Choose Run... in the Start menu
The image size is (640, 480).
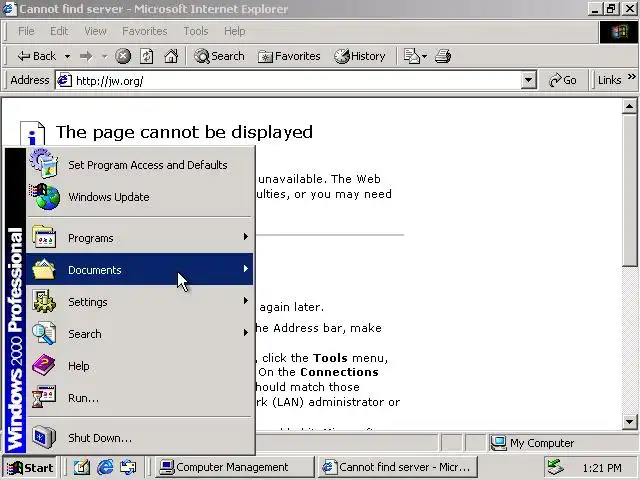click(140, 398)
